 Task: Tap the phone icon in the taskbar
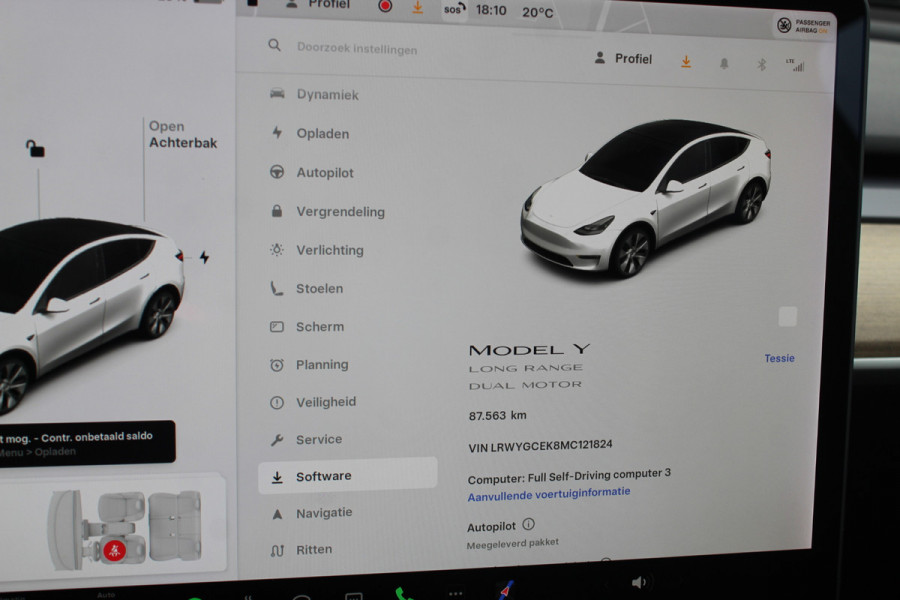[404, 591]
